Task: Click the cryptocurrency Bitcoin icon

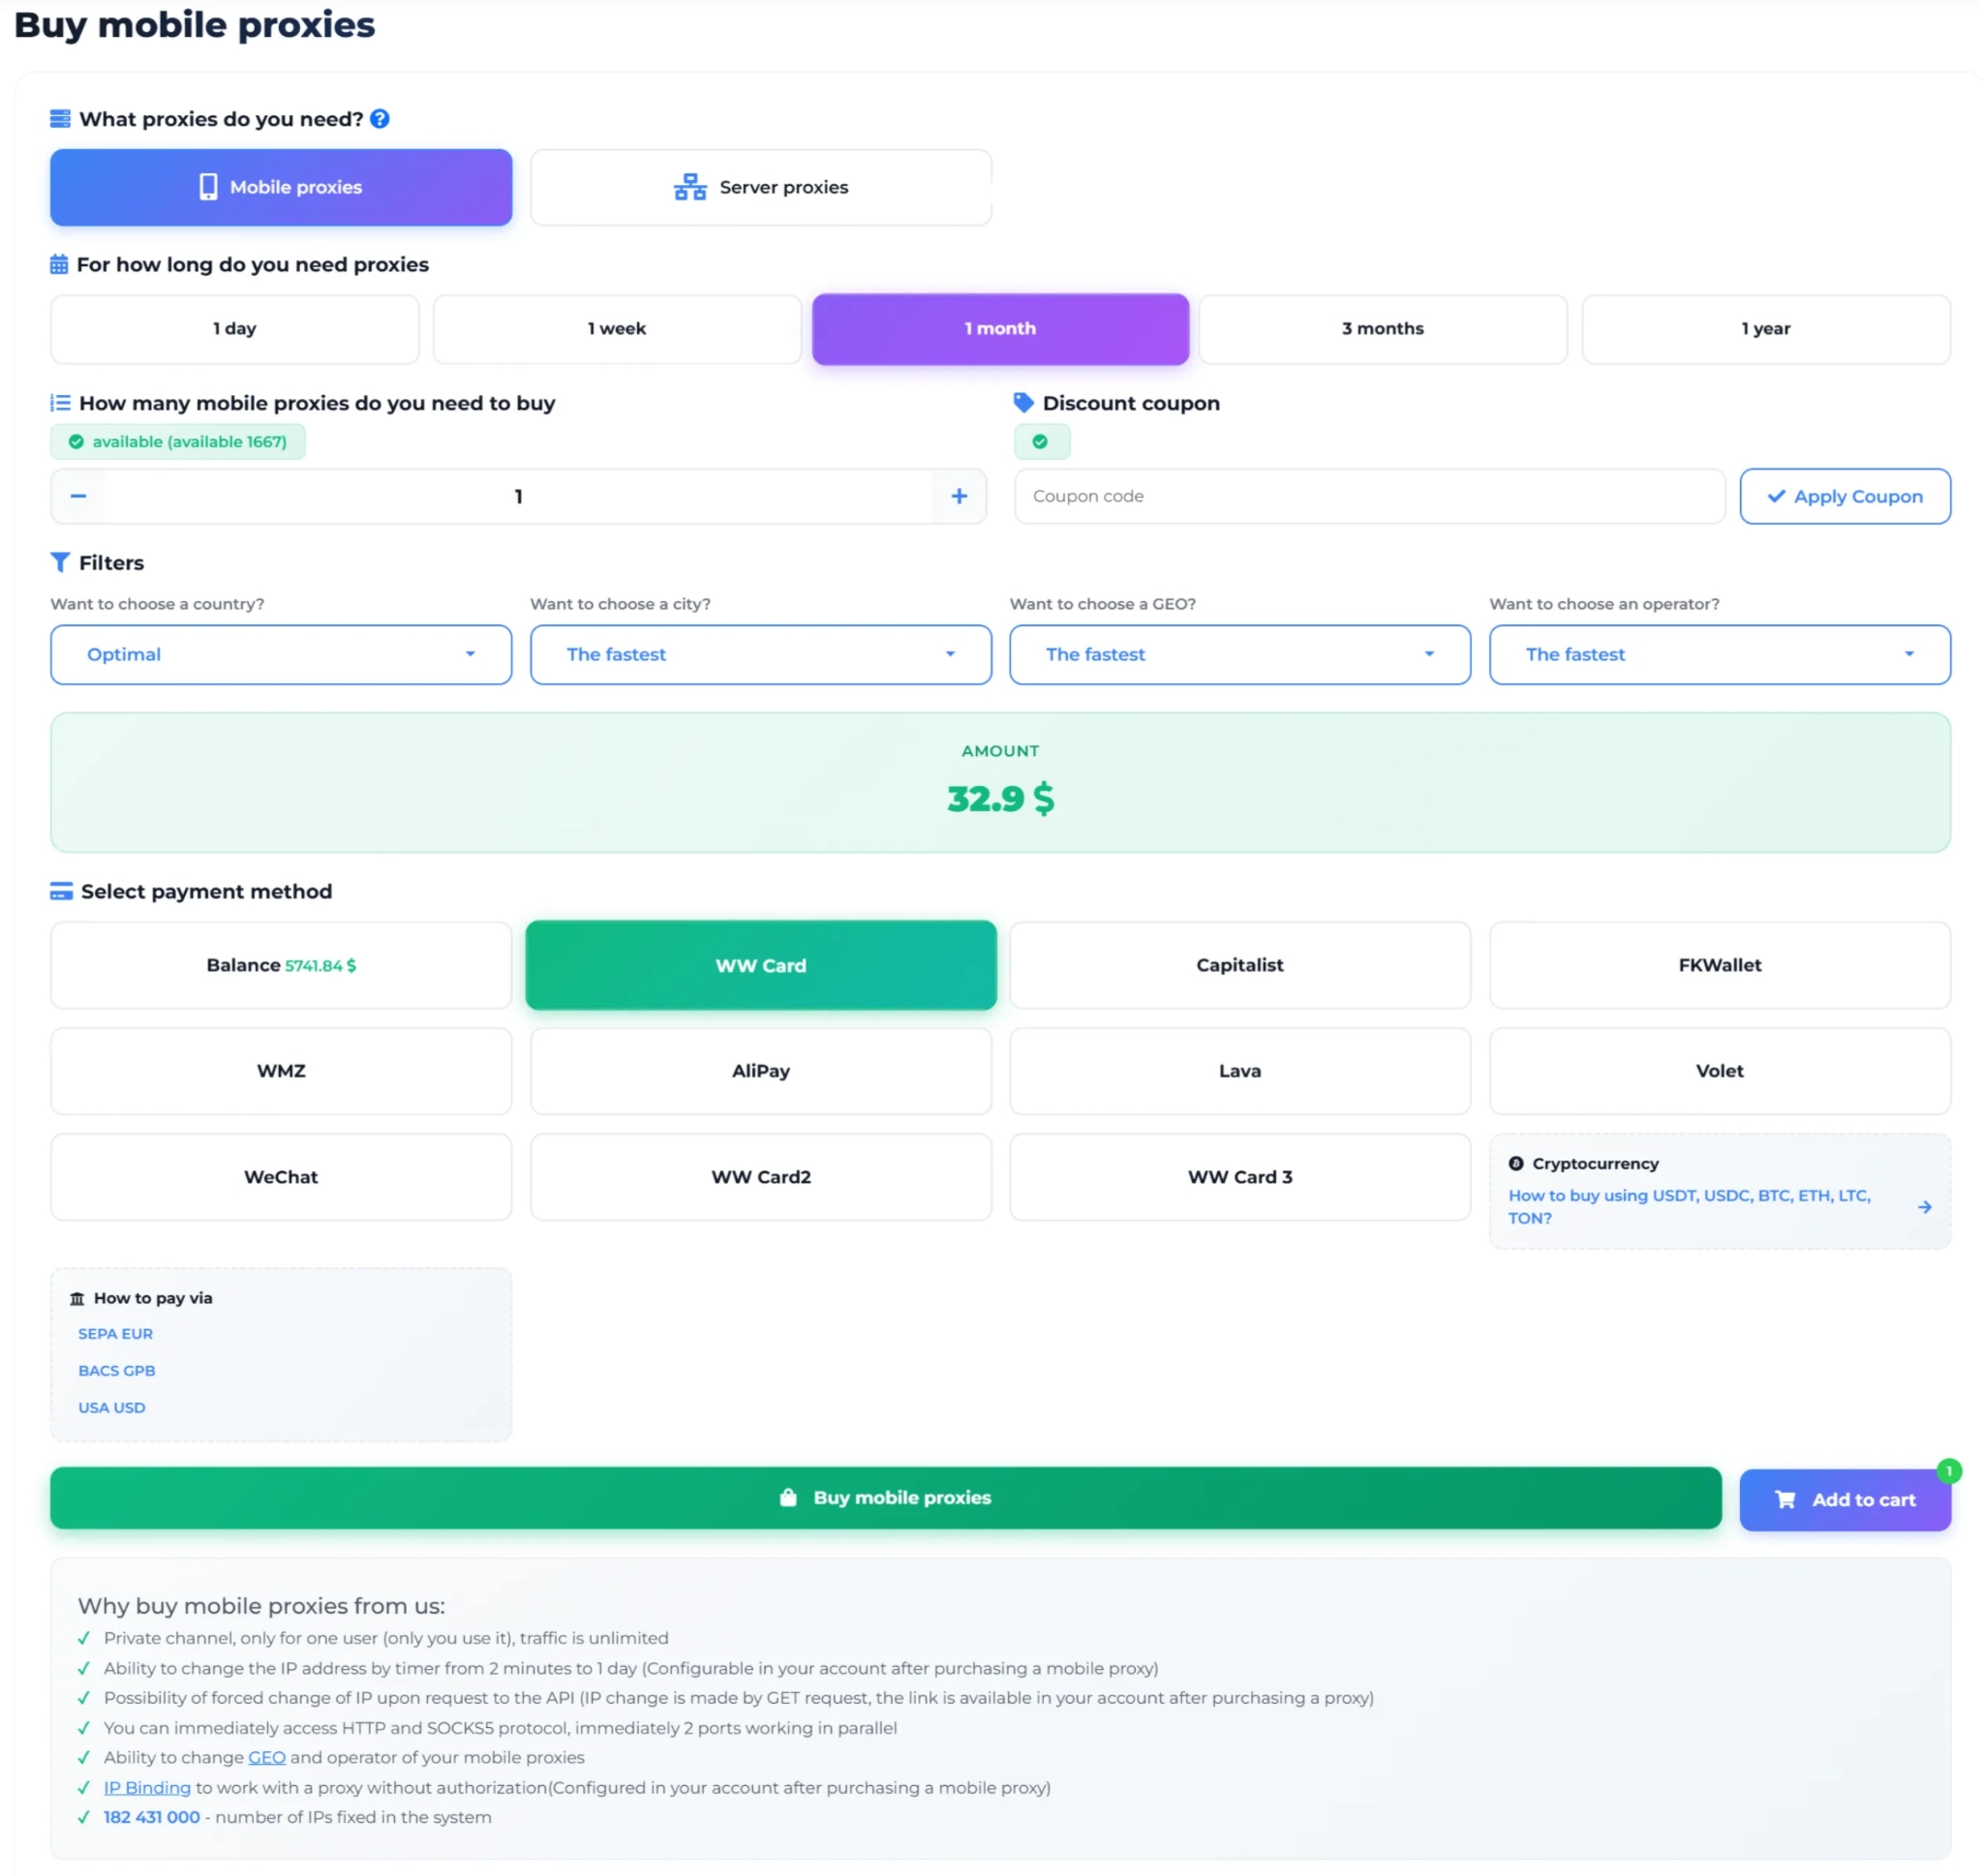Action: (x=1516, y=1163)
